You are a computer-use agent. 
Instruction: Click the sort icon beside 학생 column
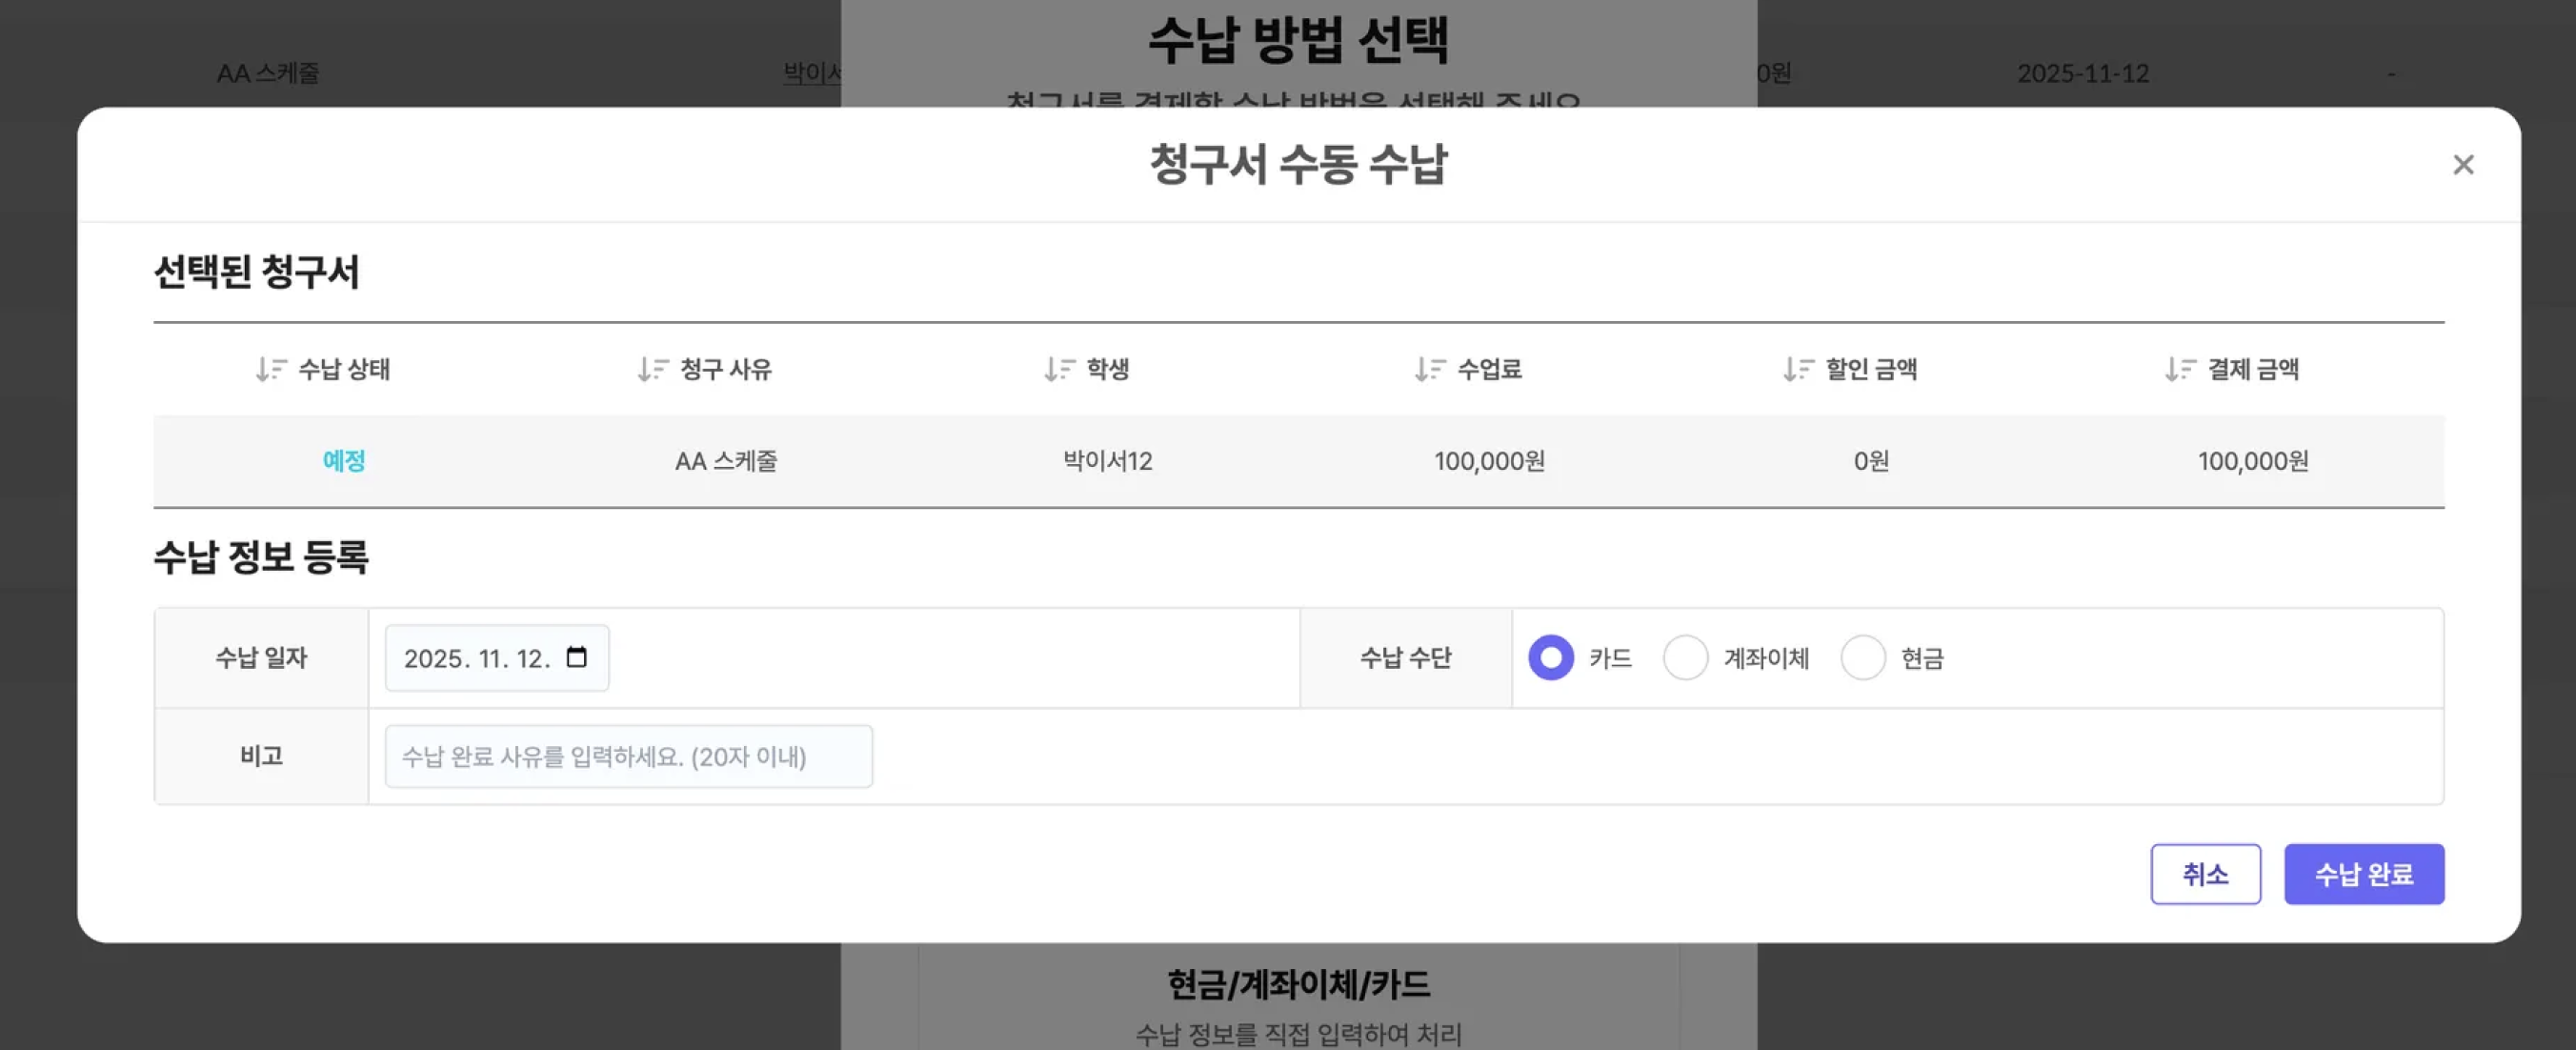(x=1059, y=369)
